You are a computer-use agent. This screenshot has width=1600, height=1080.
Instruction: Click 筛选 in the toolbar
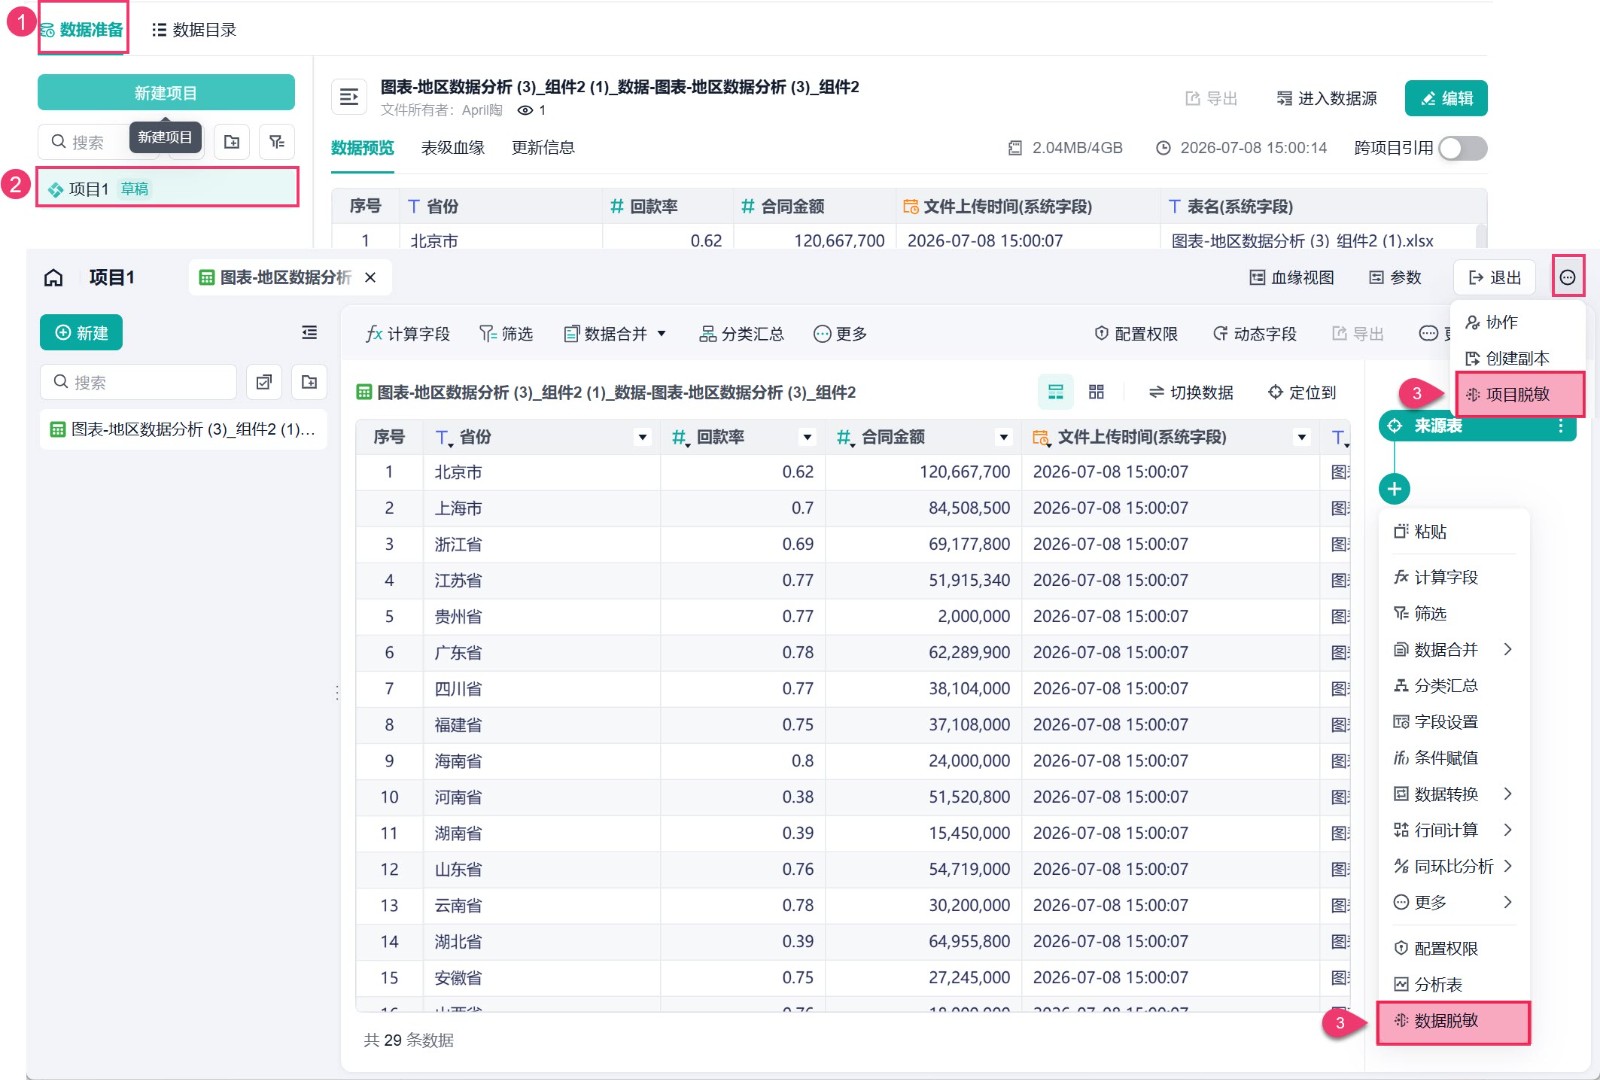pyautogui.click(x=506, y=334)
